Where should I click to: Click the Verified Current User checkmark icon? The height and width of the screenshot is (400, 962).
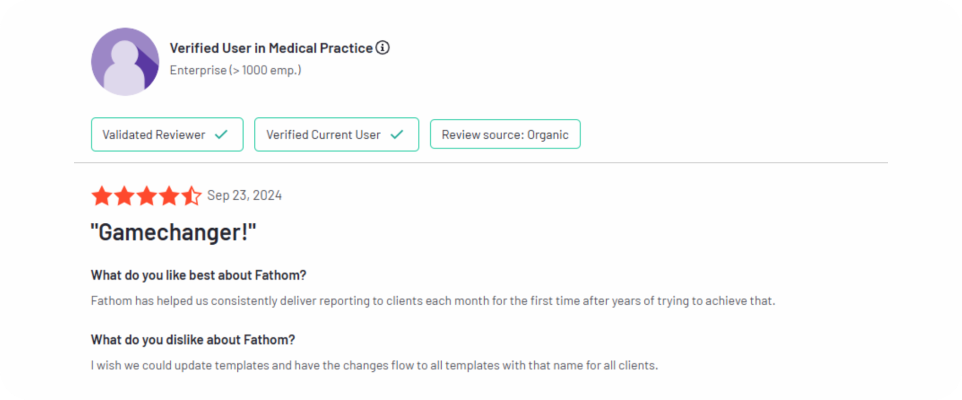tap(397, 135)
